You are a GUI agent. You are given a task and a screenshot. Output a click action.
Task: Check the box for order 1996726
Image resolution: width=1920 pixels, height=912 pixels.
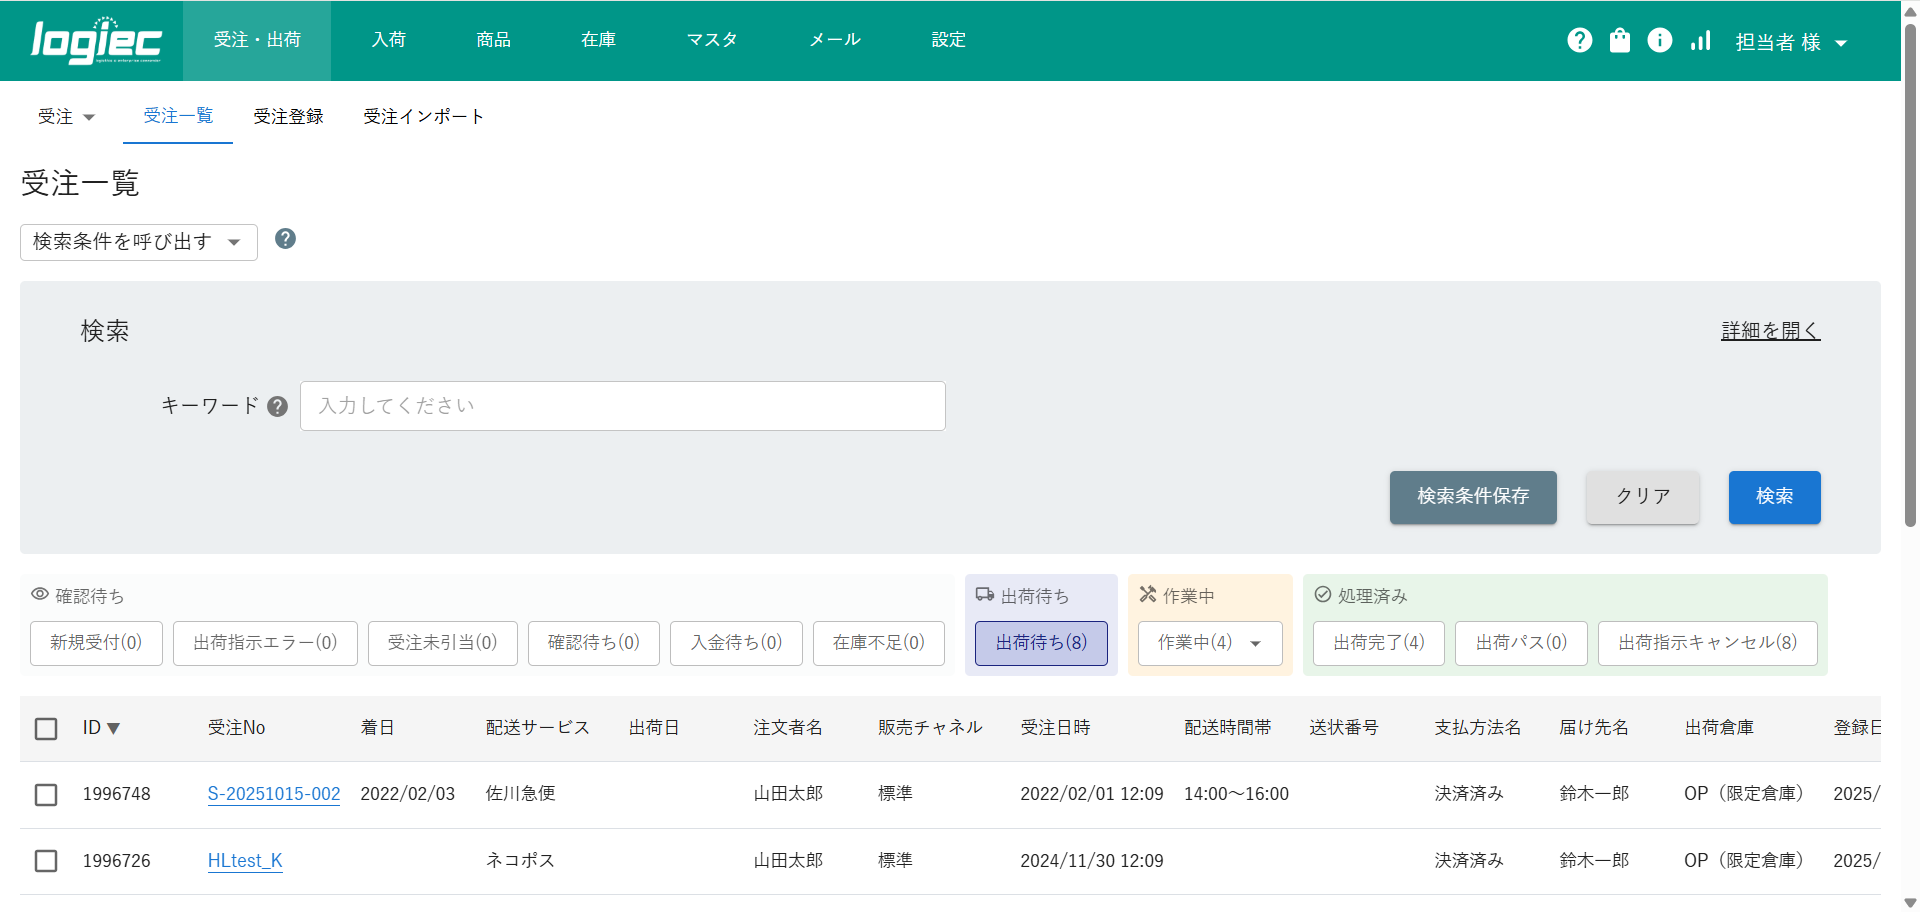(x=46, y=861)
